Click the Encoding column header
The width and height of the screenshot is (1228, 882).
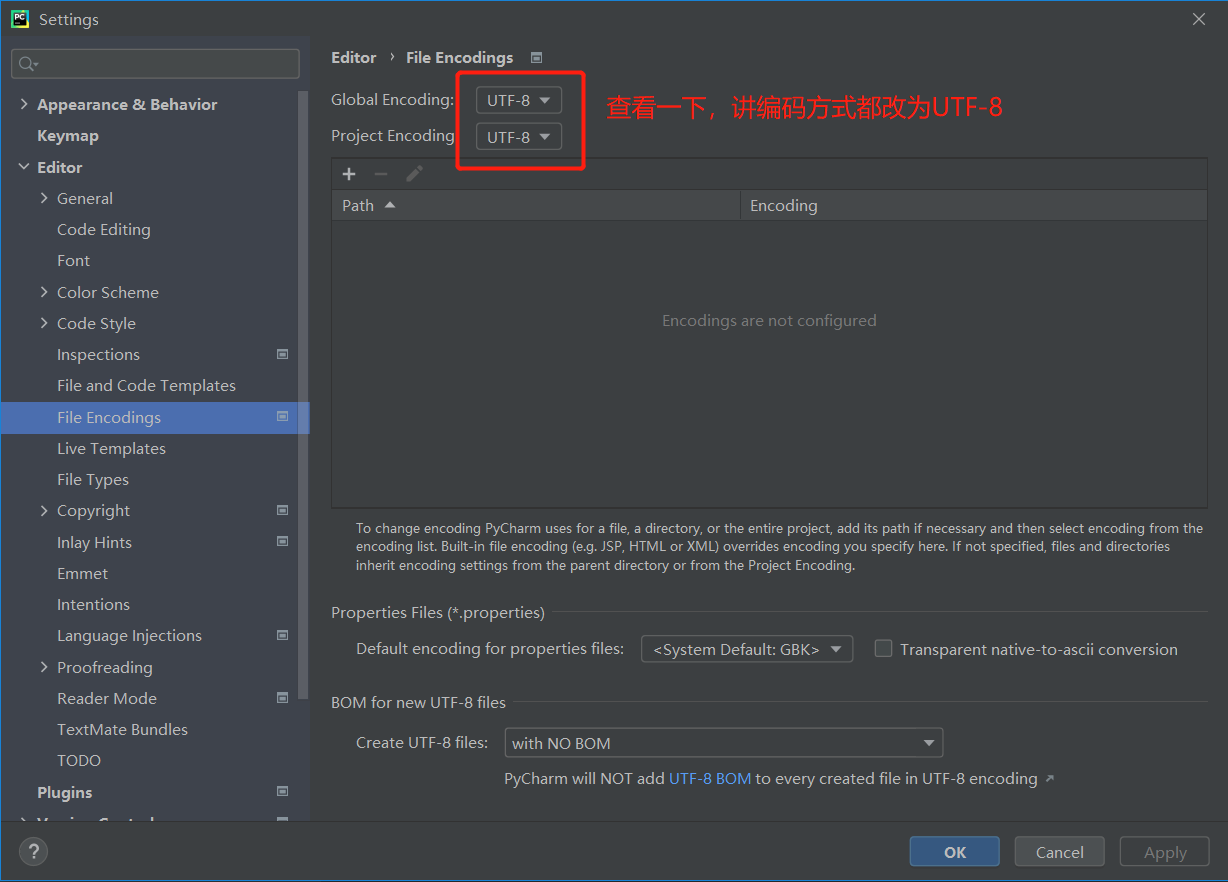973,205
